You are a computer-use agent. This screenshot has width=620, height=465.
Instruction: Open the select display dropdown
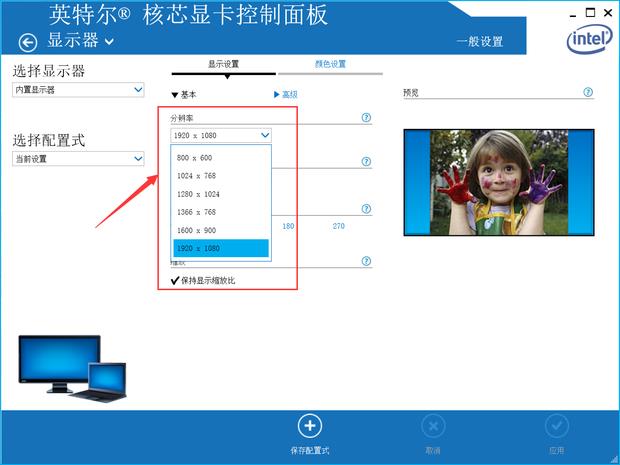tap(78, 90)
